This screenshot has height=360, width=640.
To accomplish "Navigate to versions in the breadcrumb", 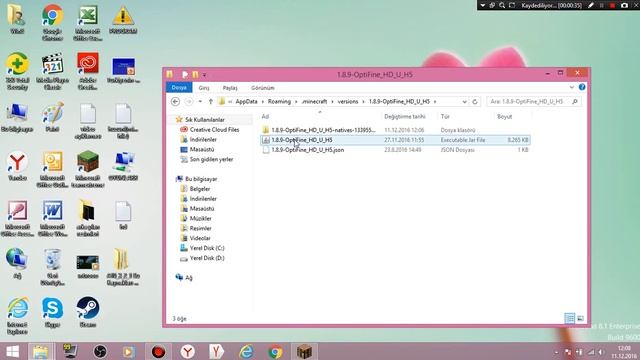I will [x=348, y=102].
